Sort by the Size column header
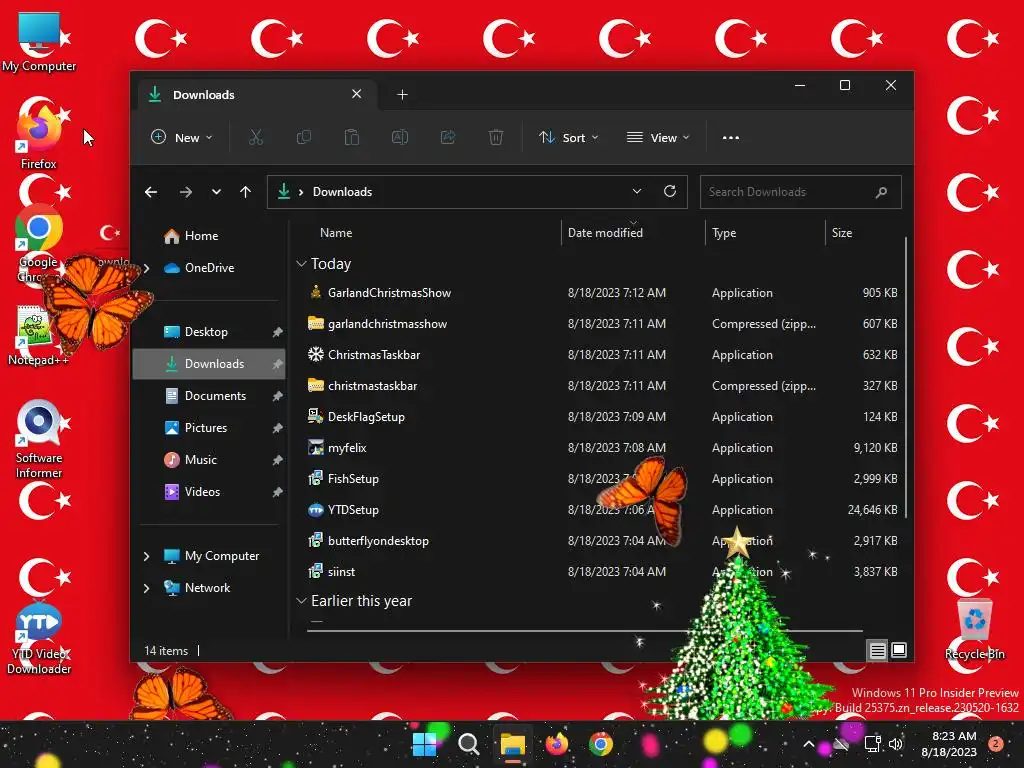 842,233
